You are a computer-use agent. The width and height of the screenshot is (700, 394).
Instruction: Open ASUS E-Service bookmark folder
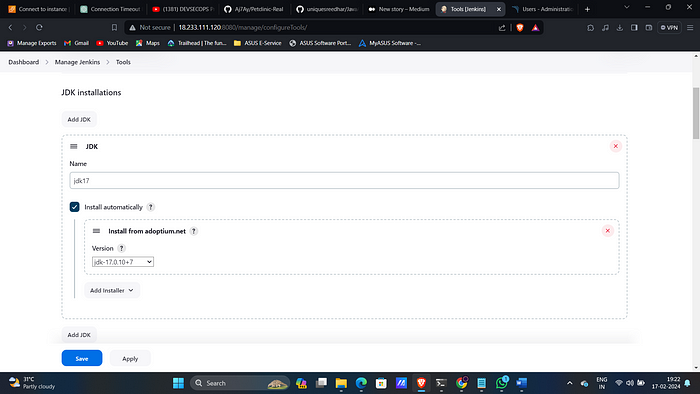pyautogui.click(x=258, y=43)
